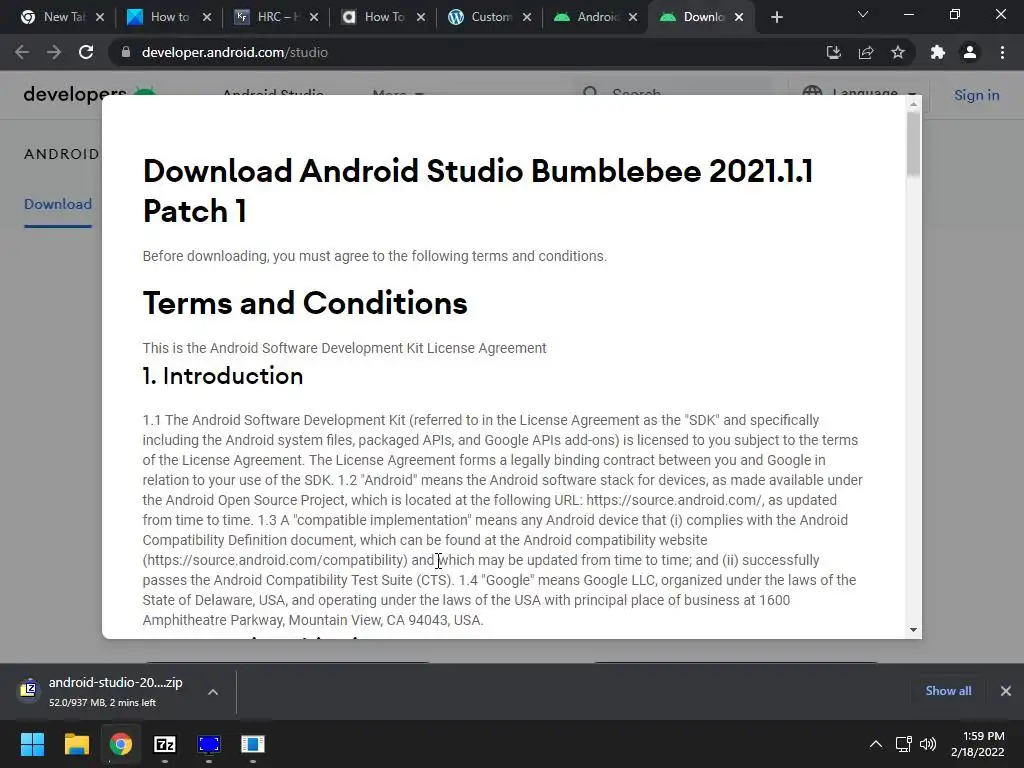
Task: Click the Chrome taskbar icon
Action: (x=121, y=744)
